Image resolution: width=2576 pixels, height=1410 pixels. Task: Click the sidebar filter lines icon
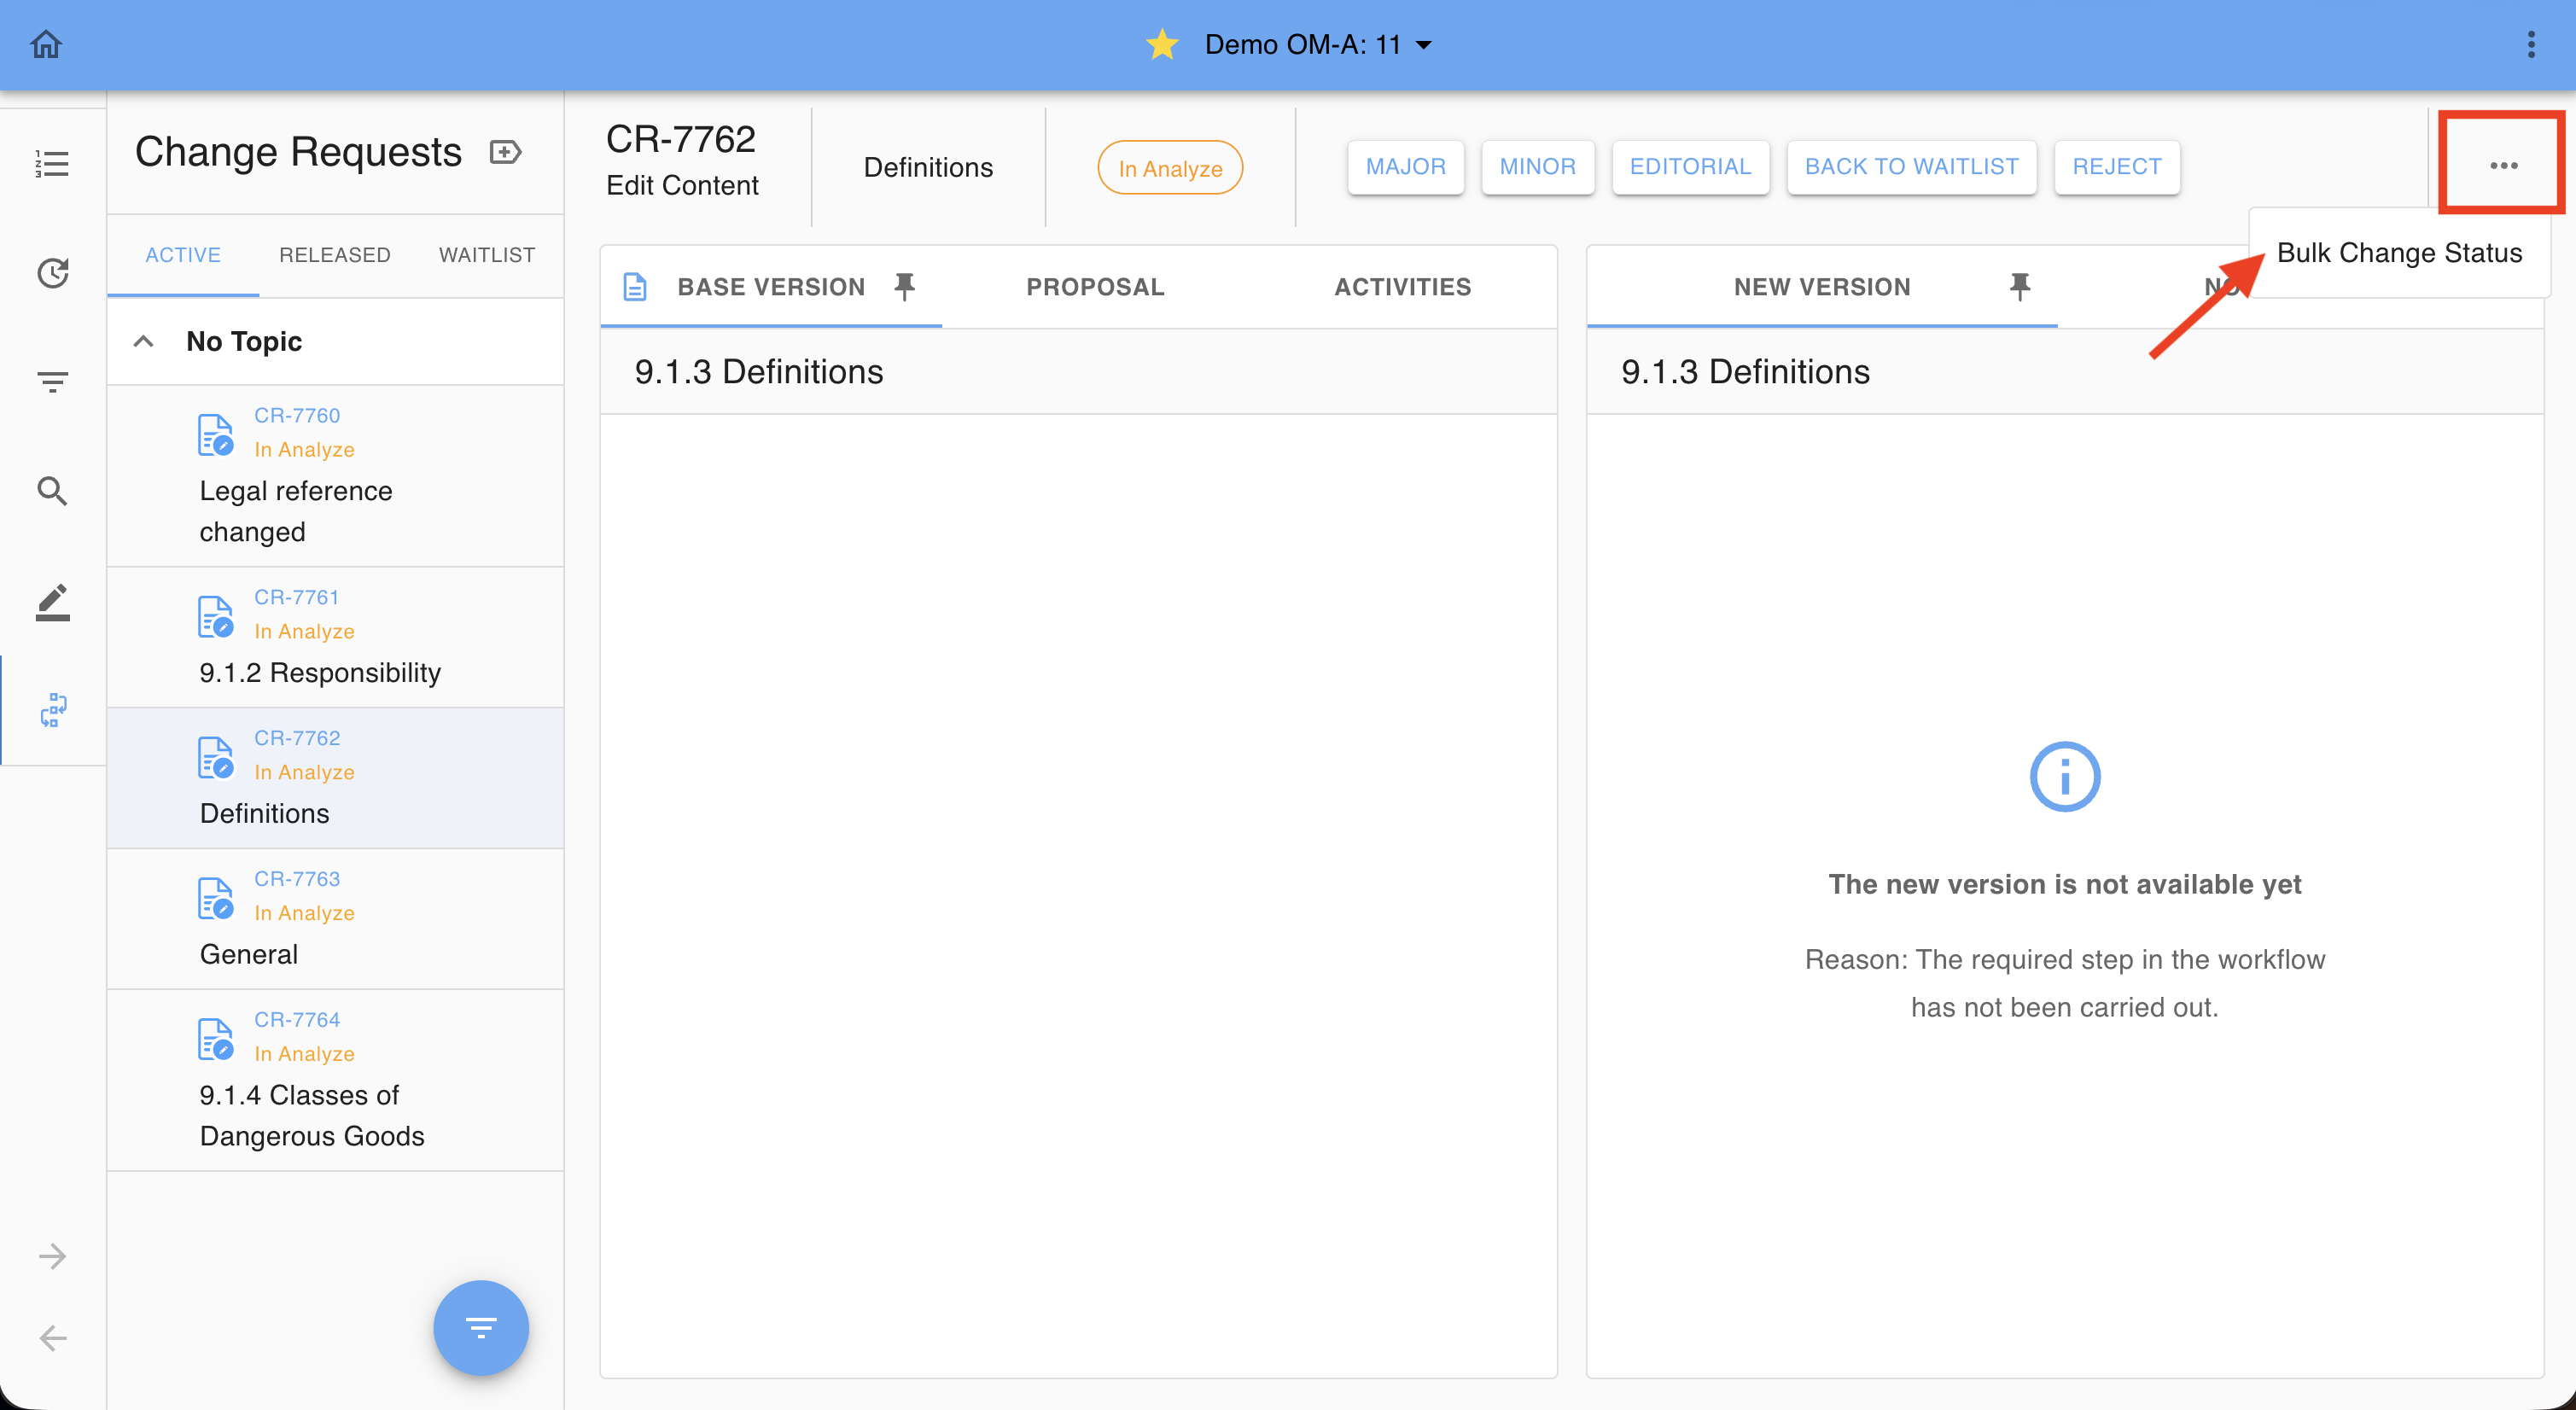52,381
